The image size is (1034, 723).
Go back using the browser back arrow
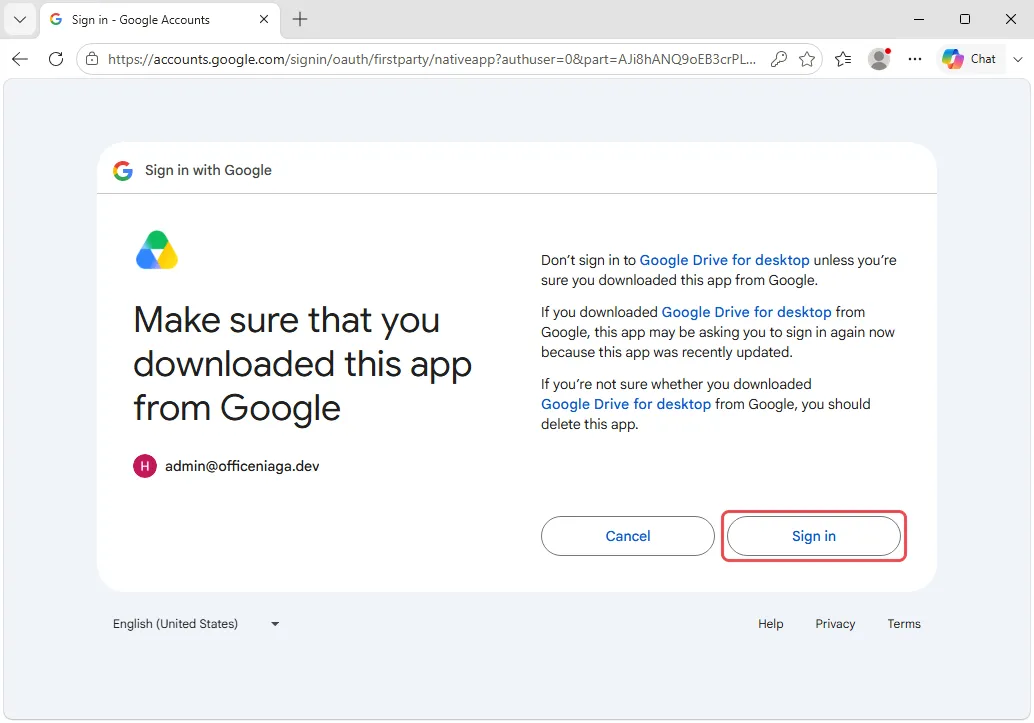pos(20,59)
